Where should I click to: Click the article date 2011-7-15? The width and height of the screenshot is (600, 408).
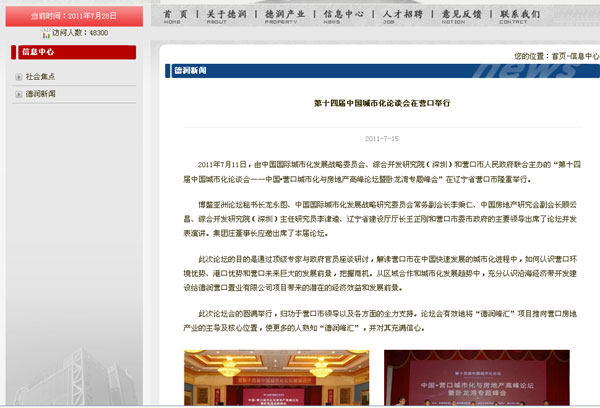382,138
